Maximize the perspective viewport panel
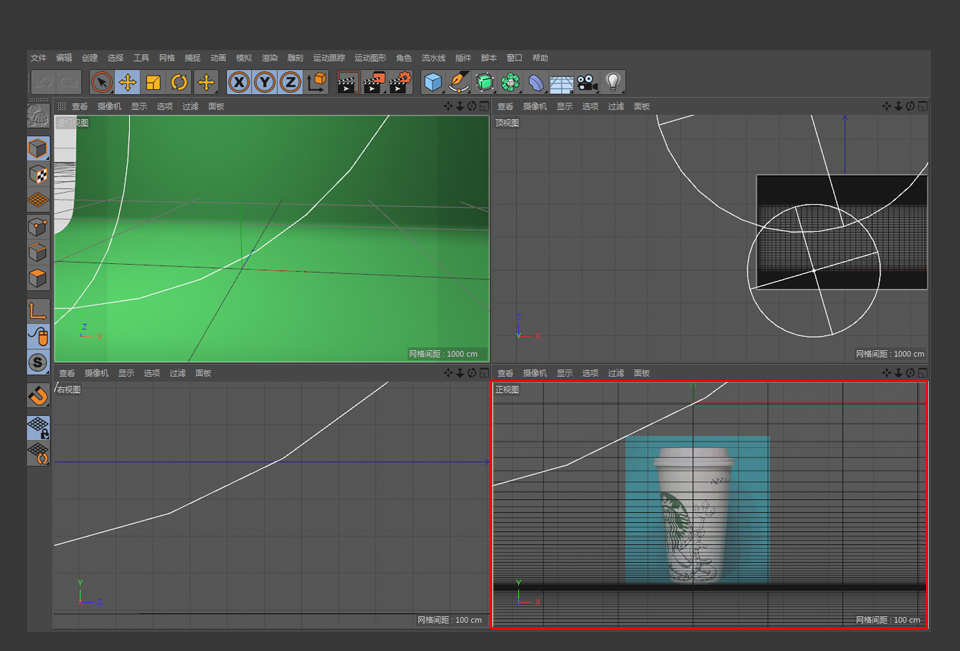 (484, 106)
